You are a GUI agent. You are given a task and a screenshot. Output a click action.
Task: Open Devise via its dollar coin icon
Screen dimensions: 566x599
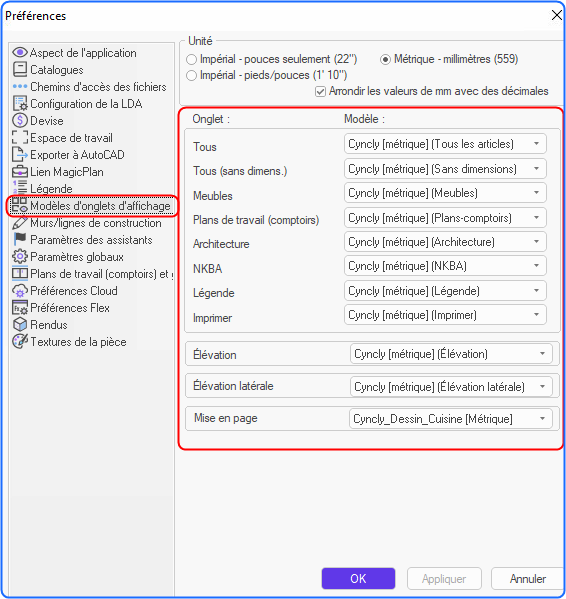[20, 120]
